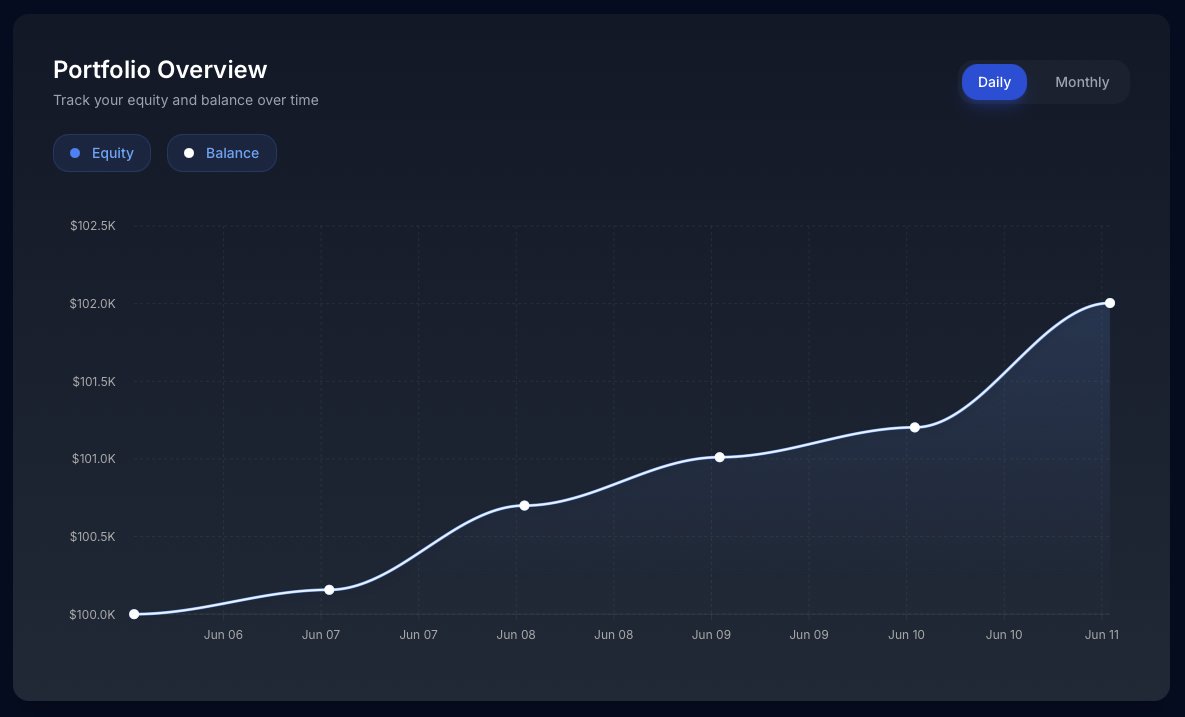Click the Jun 11 x-axis label
Viewport: 1185px width, 717px height.
pos(1101,635)
